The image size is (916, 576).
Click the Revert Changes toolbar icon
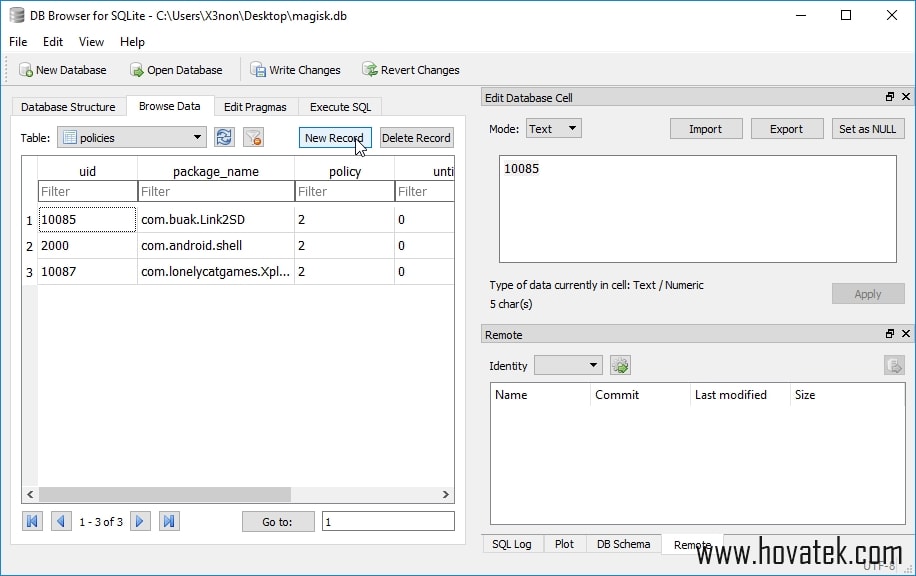click(370, 70)
